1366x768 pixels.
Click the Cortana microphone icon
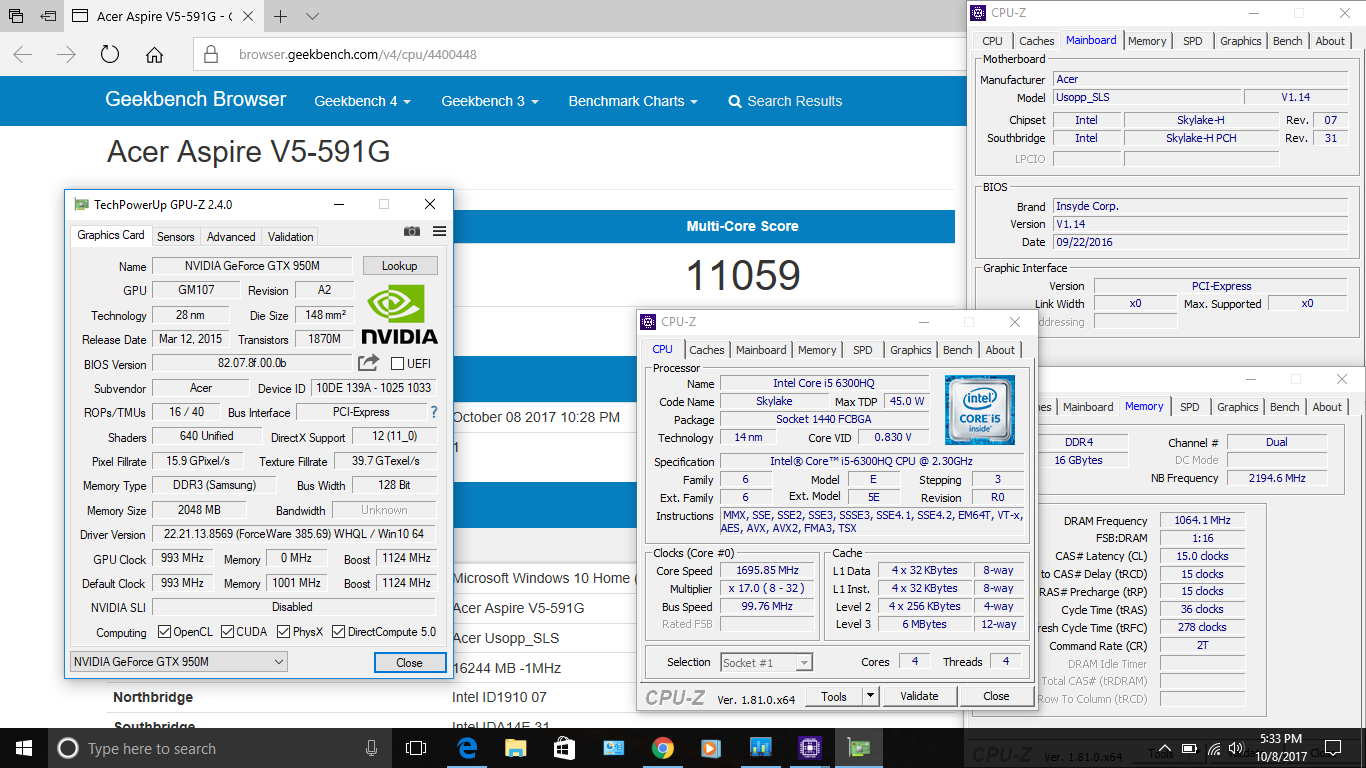(x=372, y=748)
